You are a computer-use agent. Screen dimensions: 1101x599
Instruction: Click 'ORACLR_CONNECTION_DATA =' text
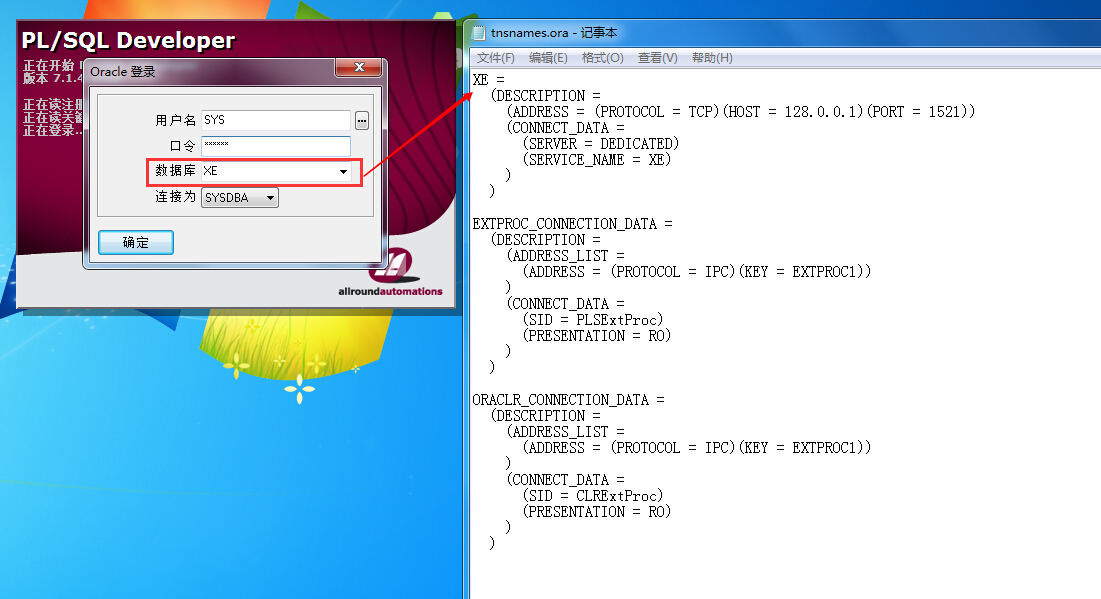tap(568, 400)
